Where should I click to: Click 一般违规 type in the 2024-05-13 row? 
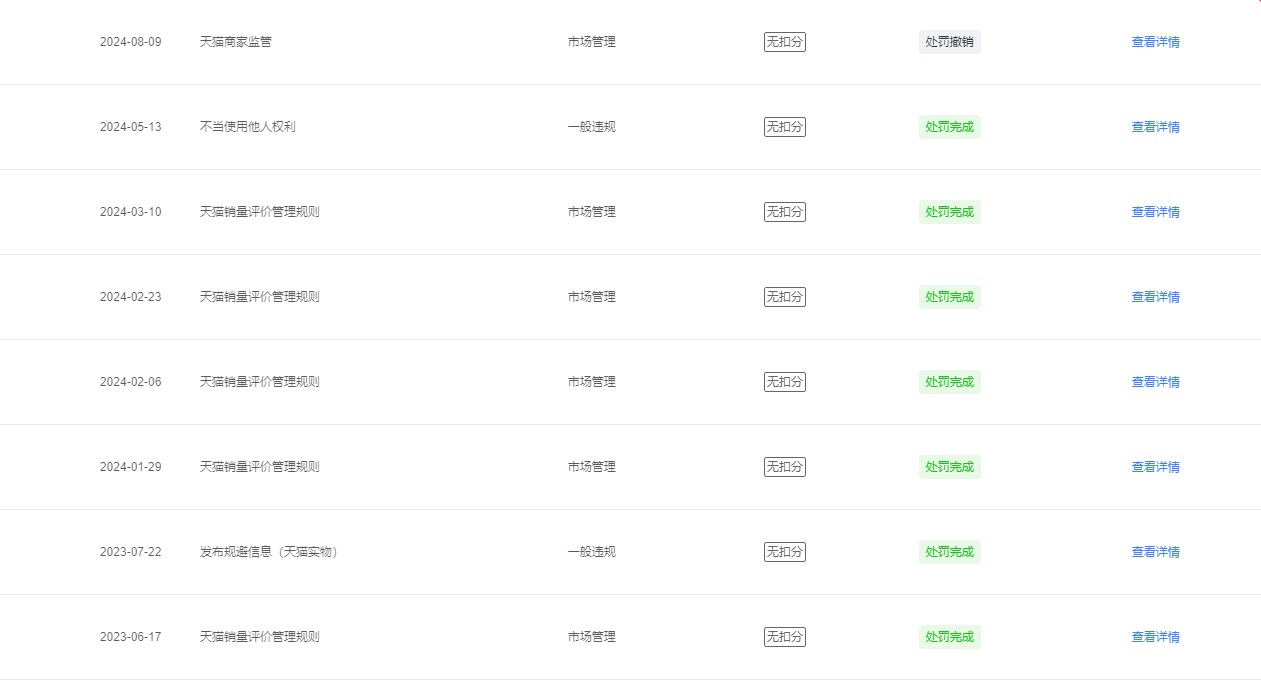[x=591, y=127]
